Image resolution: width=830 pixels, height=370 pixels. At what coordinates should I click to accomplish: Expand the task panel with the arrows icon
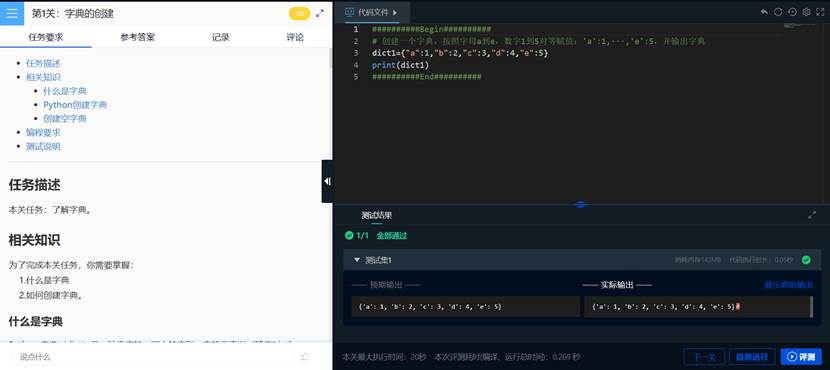coord(320,14)
